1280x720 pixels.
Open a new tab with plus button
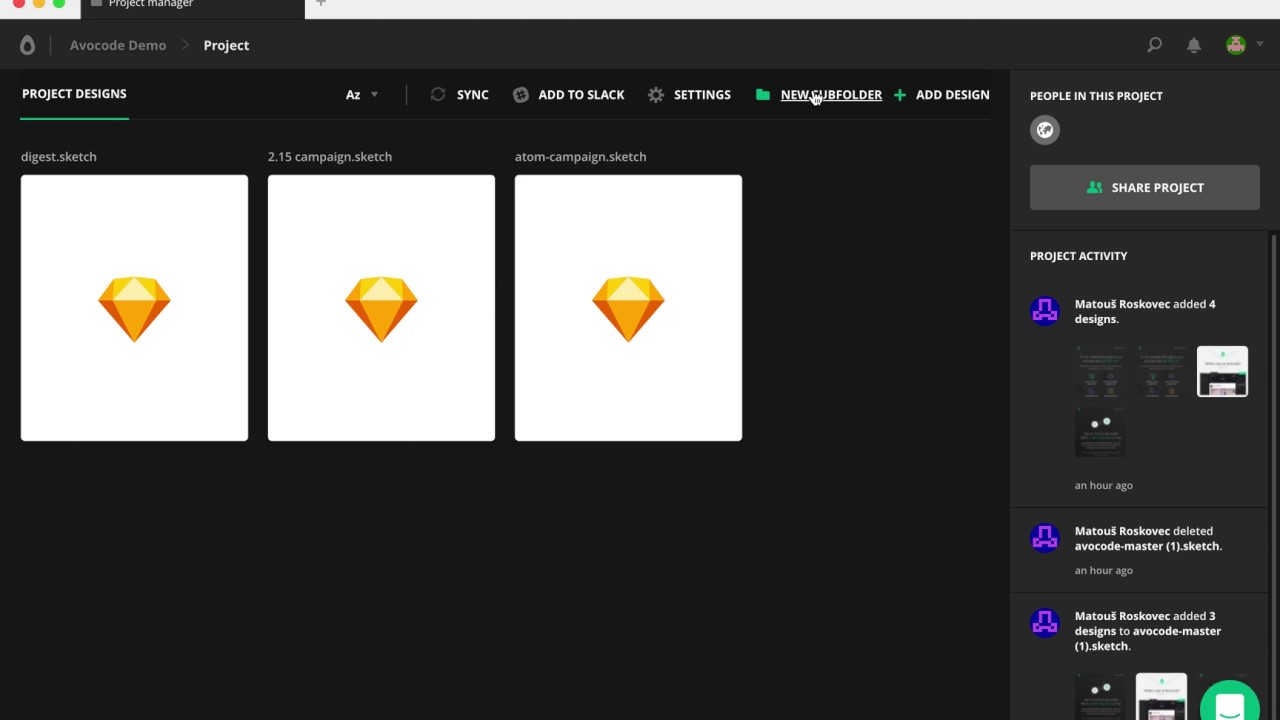tap(321, 4)
